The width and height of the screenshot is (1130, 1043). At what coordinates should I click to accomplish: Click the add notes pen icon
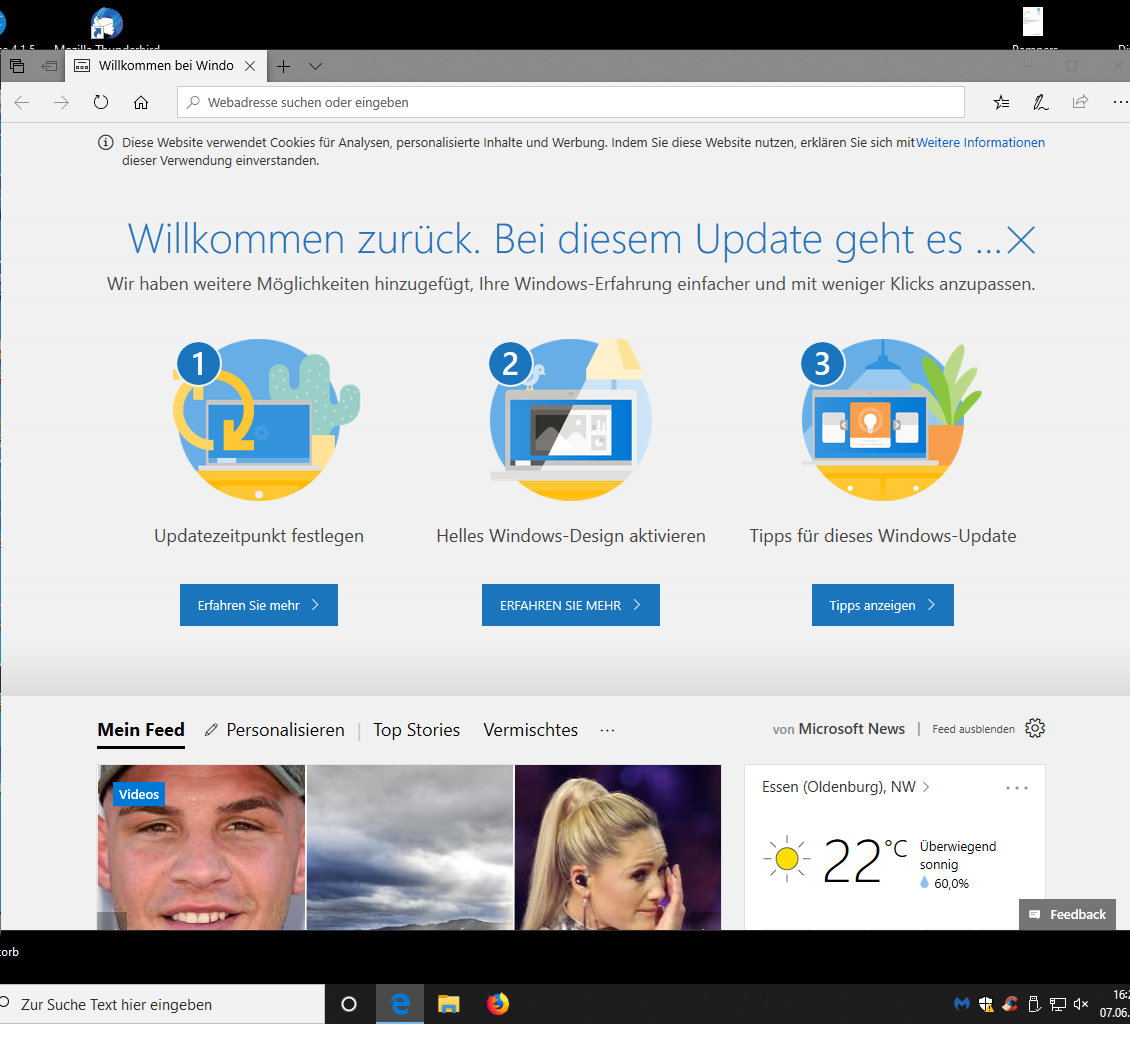coord(1041,102)
